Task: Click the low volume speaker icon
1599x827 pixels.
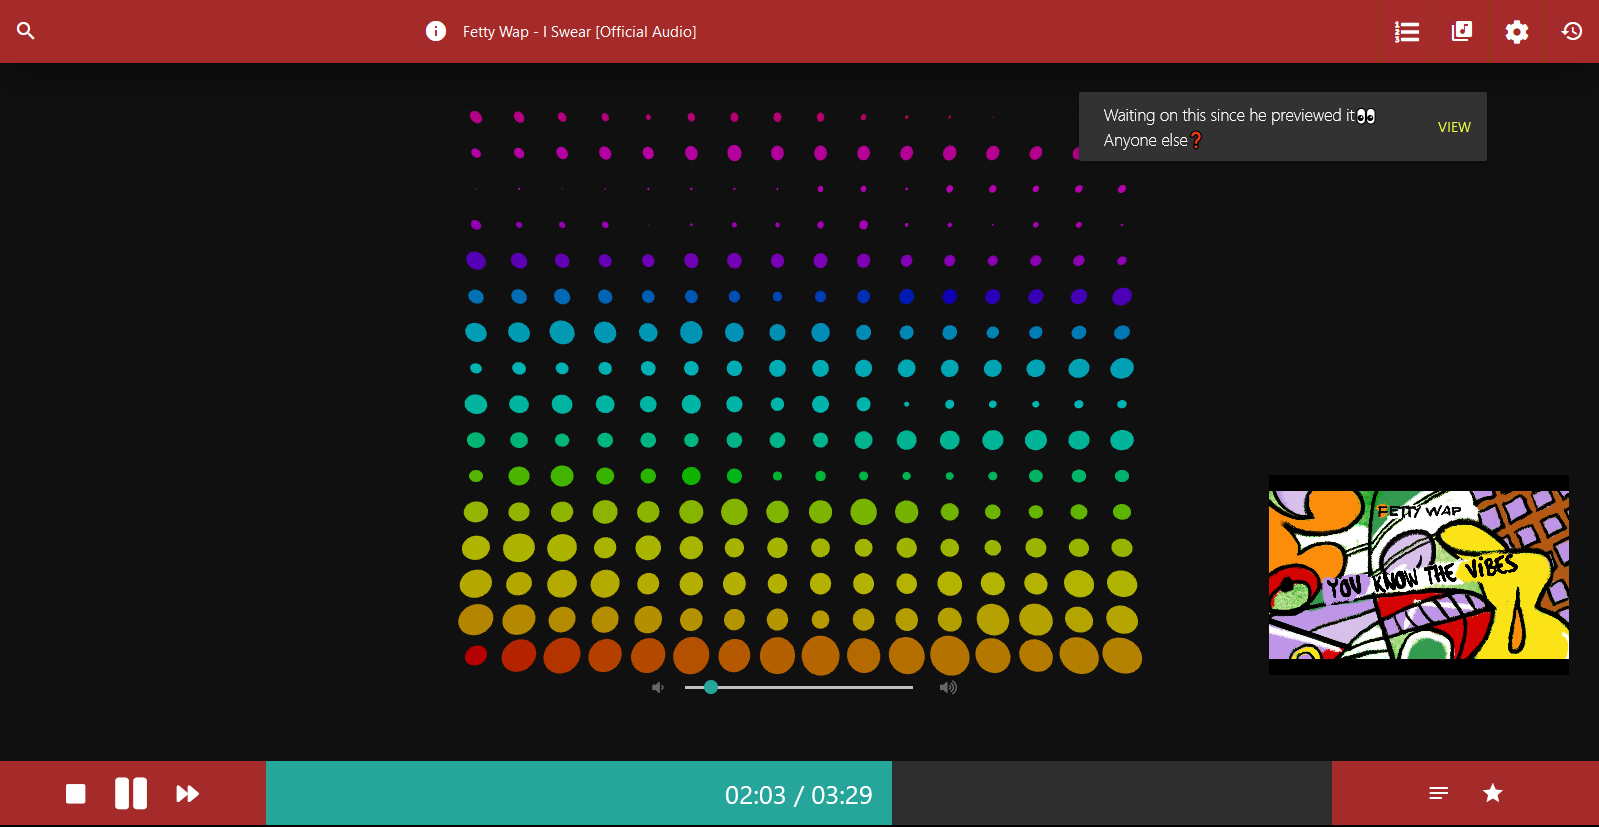Action: click(x=658, y=687)
